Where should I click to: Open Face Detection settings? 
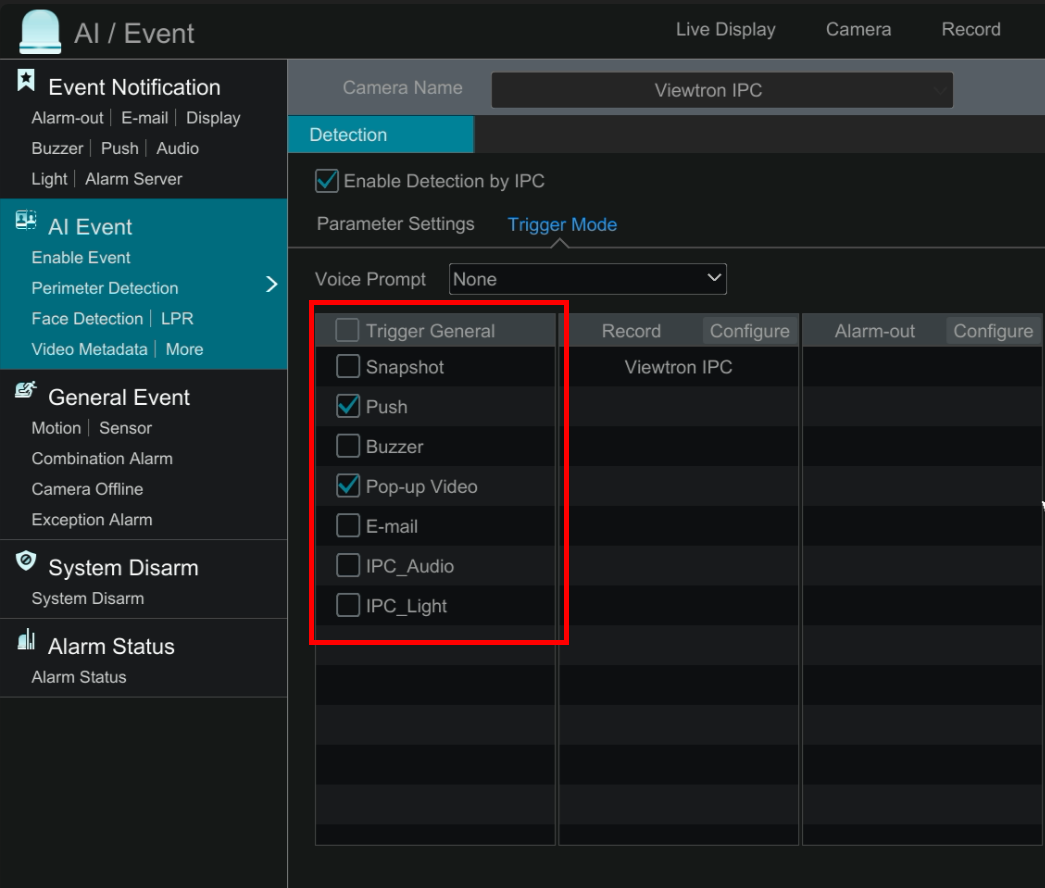[x=87, y=319]
